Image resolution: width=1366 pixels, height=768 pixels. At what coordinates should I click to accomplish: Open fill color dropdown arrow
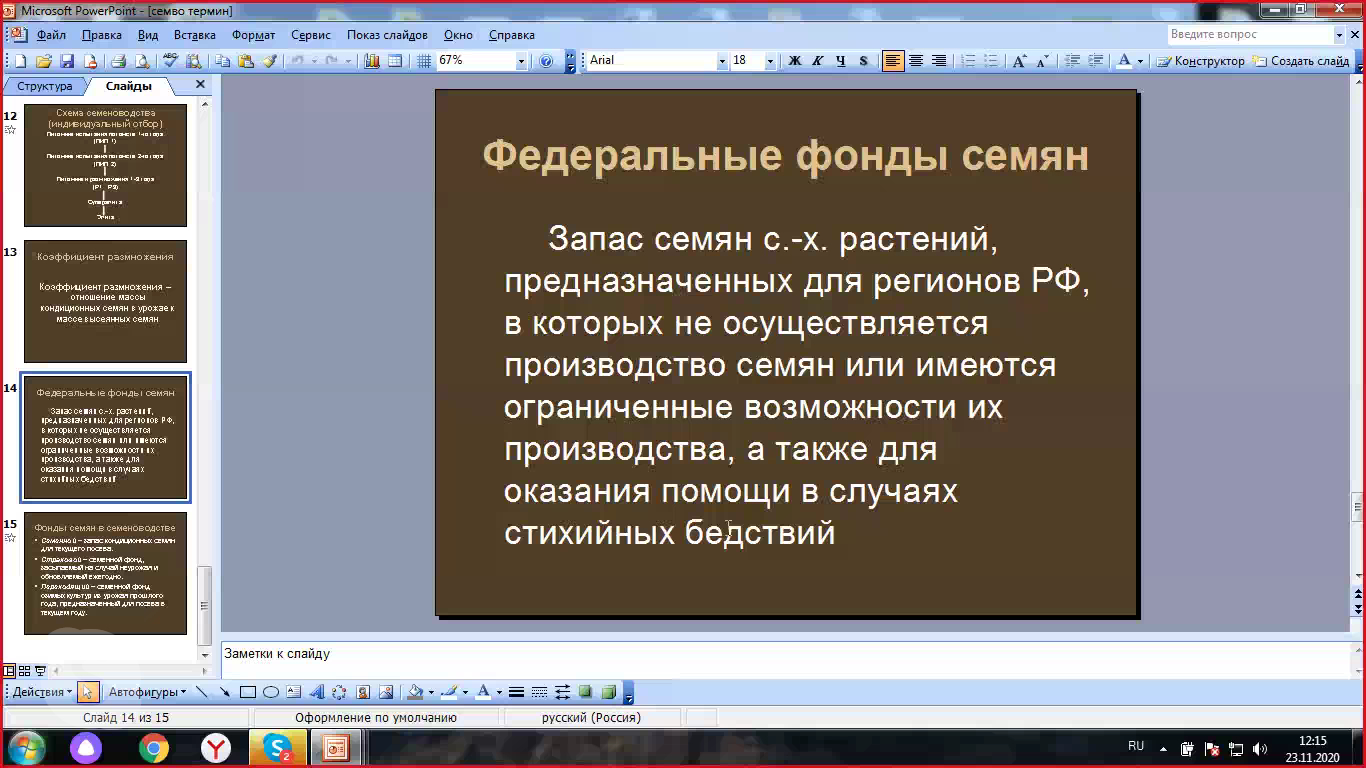[431, 692]
